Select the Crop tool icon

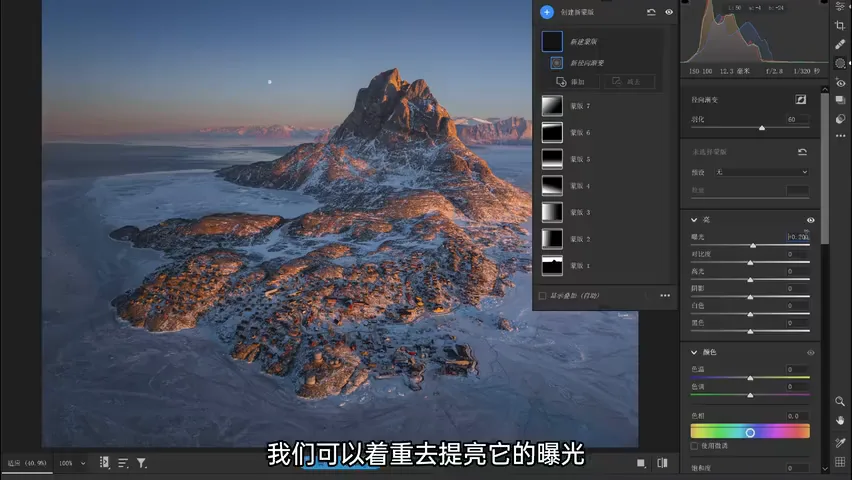pos(840,25)
